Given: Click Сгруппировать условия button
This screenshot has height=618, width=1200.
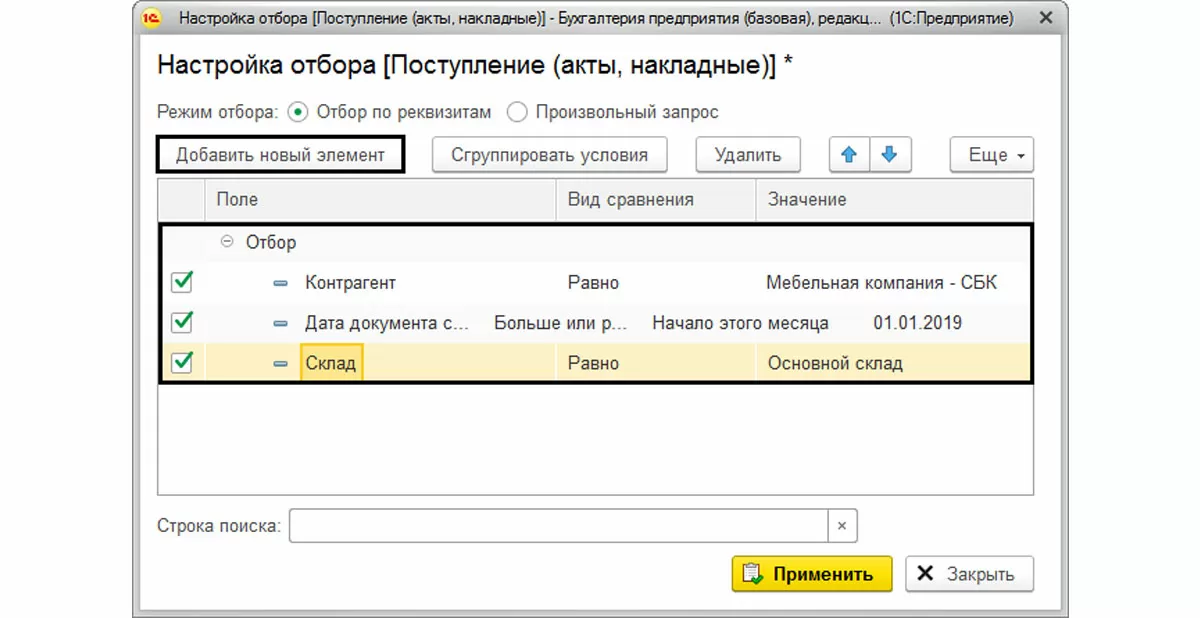Looking at the screenshot, I should pyautogui.click(x=549, y=155).
